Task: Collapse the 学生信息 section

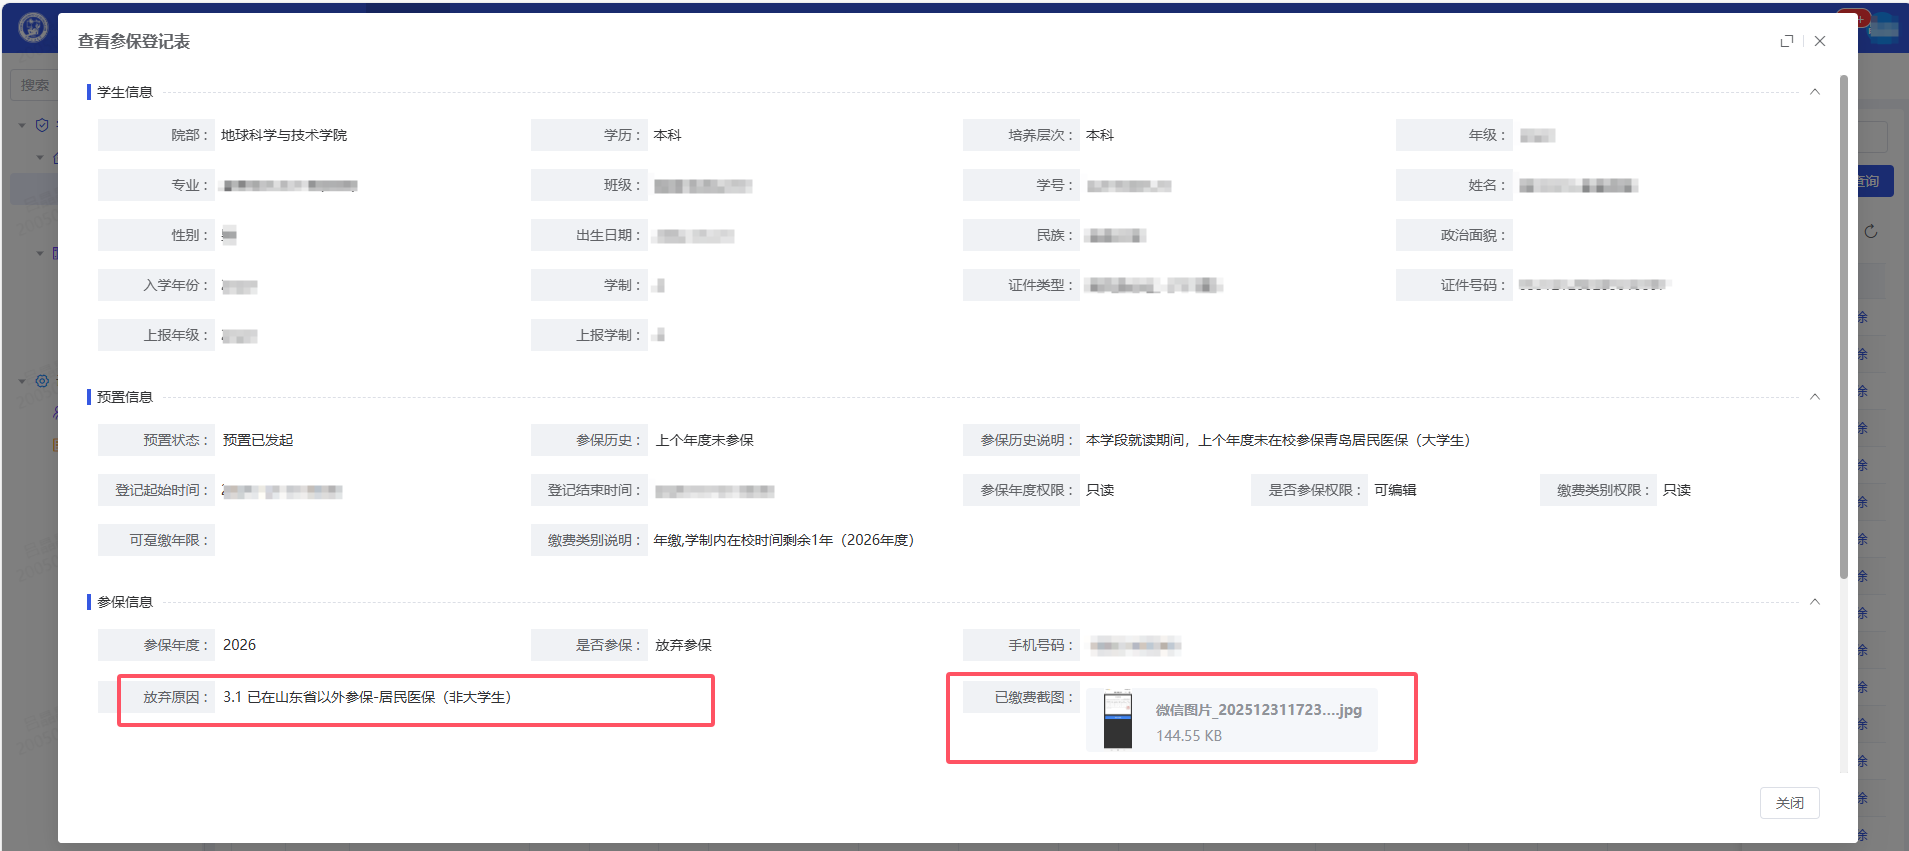Action: pyautogui.click(x=1814, y=92)
